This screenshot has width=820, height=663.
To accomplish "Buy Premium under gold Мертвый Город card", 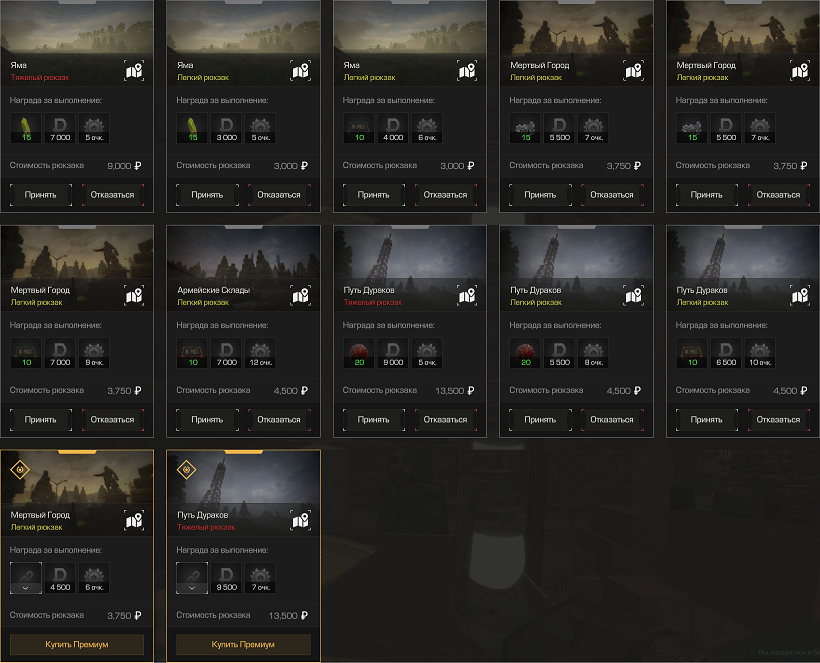I will pyautogui.click(x=77, y=645).
